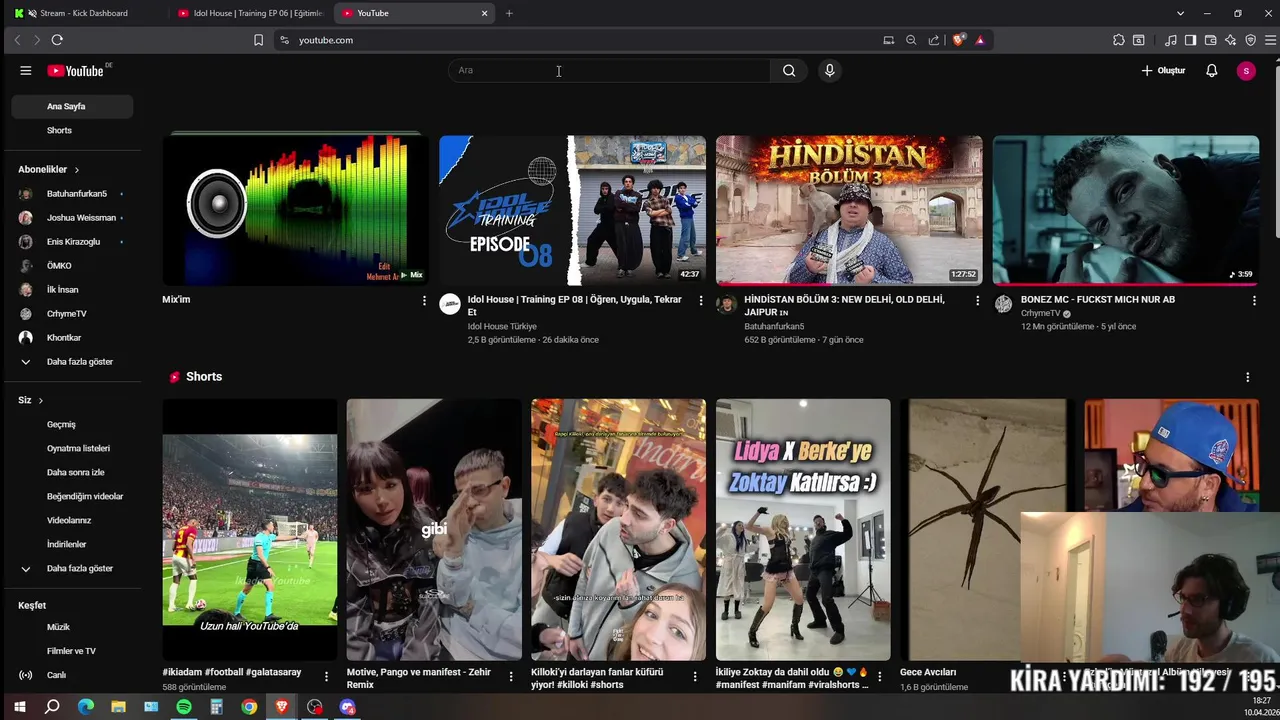Open Spotify from the taskbar
1280x720 pixels.
(184, 707)
